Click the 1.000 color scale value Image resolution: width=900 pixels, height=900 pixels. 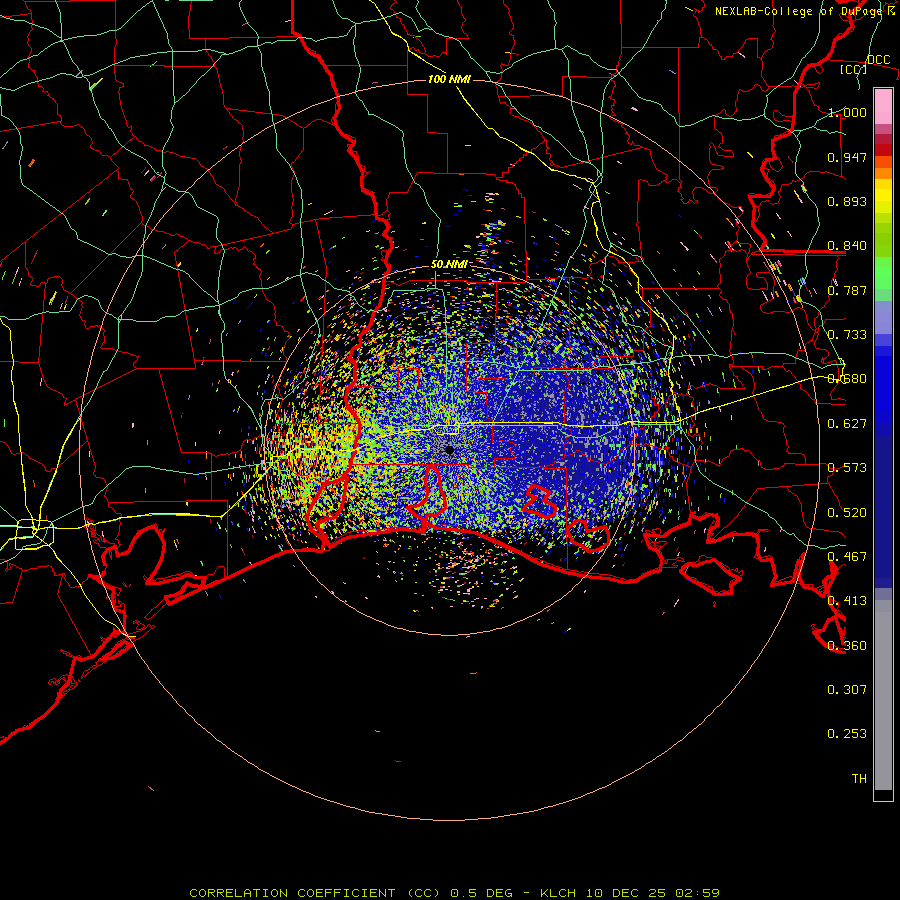point(847,112)
